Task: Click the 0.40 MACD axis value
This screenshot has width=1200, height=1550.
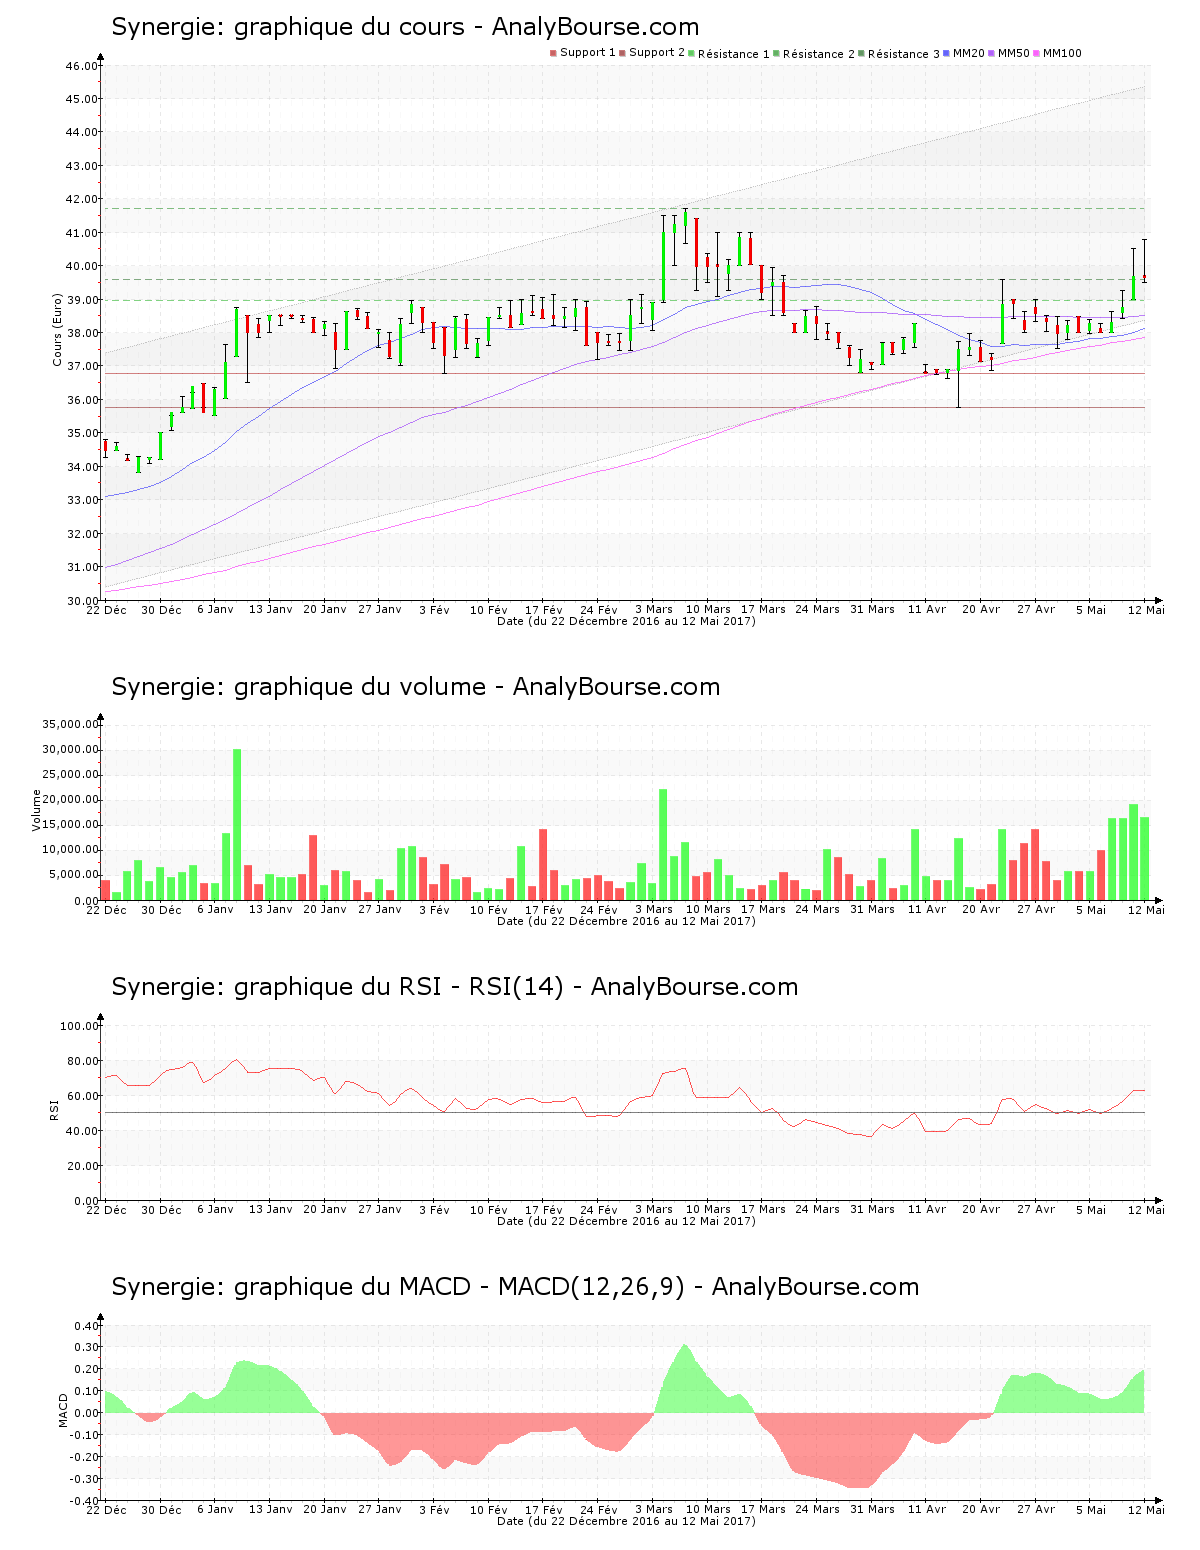Action: pos(87,1326)
